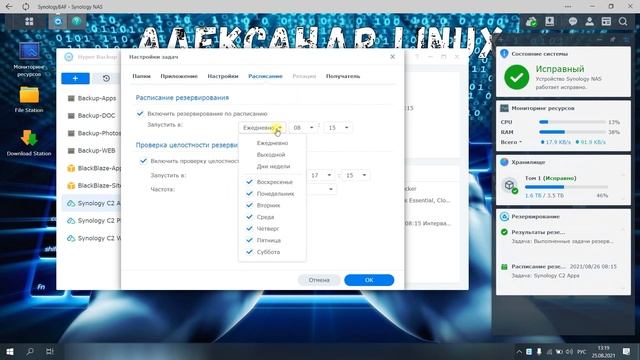Click the Отмена button
This screenshot has width=640, height=360.
click(x=319, y=280)
